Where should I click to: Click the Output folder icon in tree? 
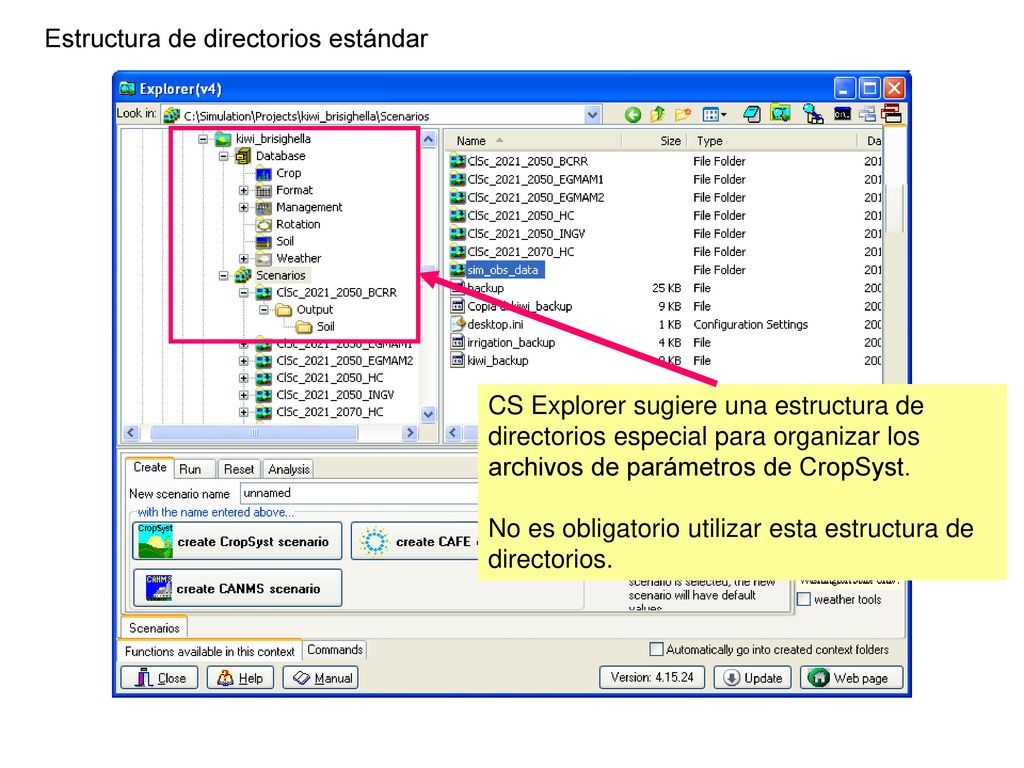click(x=283, y=310)
